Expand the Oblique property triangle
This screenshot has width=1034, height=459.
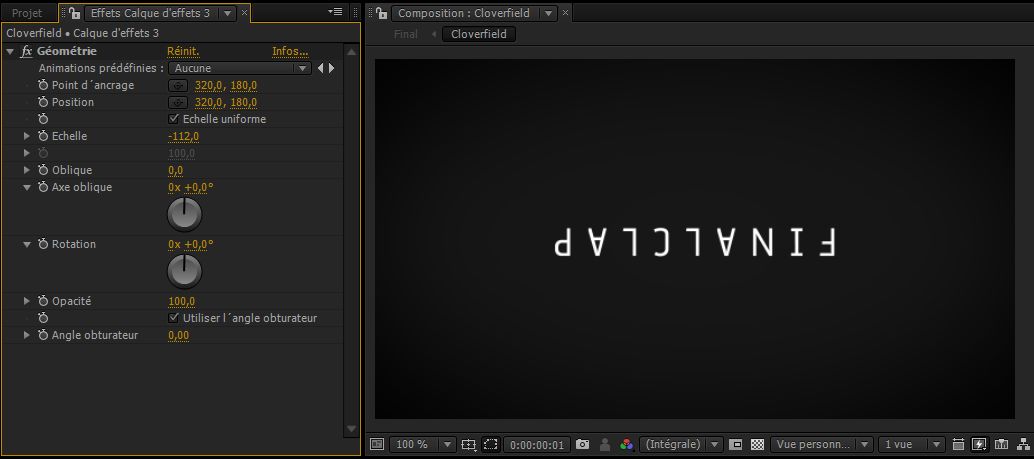point(27,170)
